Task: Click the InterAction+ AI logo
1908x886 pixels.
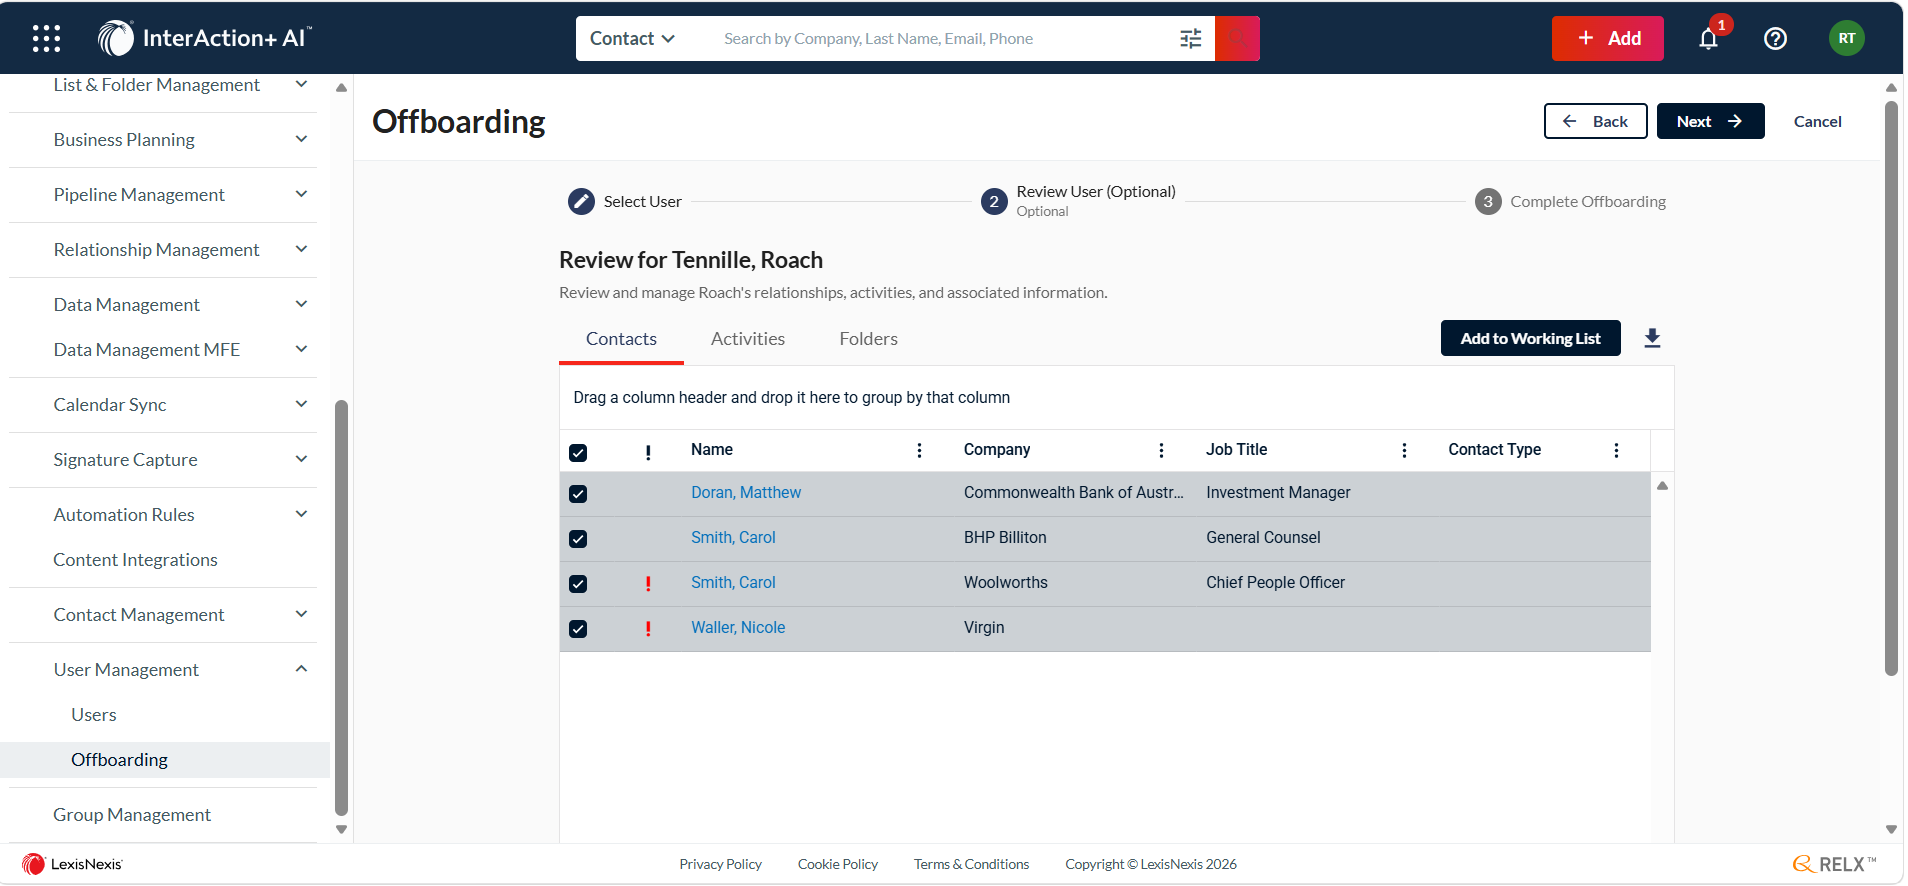Action: point(205,38)
